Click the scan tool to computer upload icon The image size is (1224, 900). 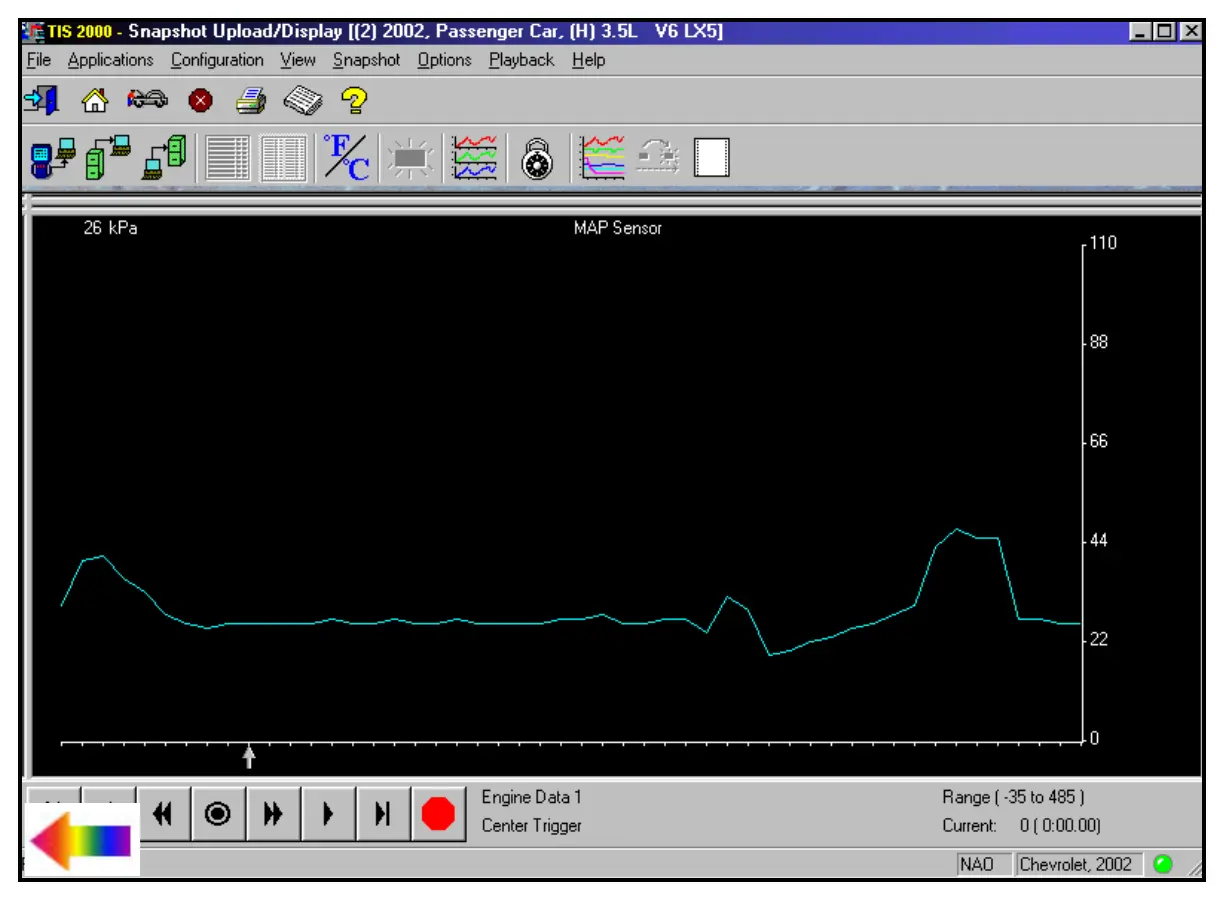[53, 157]
